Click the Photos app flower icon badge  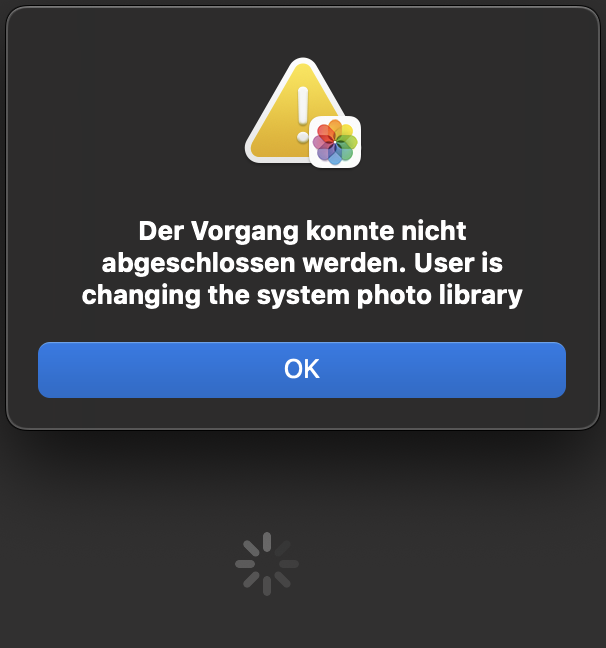pyautogui.click(x=335, y=142)
